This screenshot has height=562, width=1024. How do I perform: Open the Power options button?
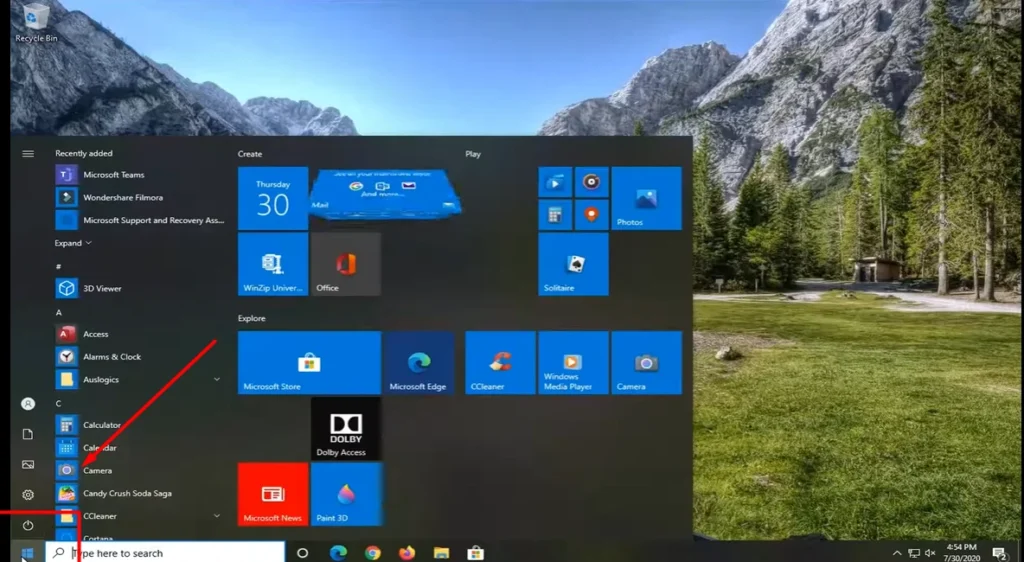(28, 525)
